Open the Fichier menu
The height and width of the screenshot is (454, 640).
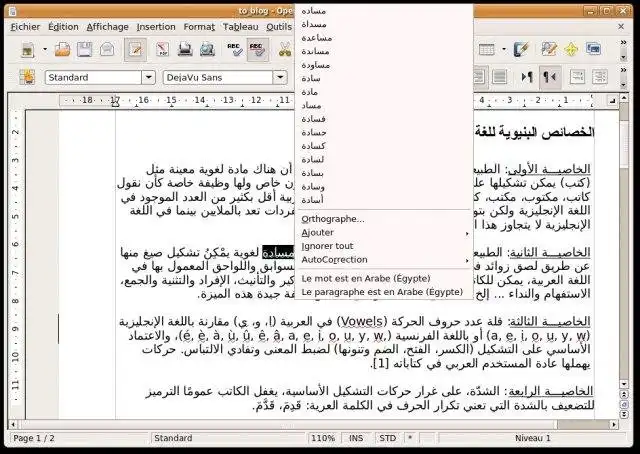point(25,27)
